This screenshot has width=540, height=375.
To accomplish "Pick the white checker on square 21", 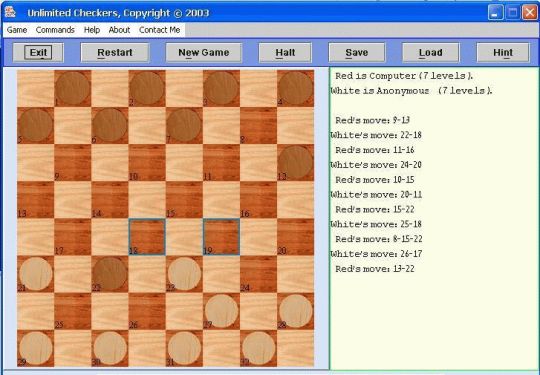I will pyautogui.click(x=35, y=274).
